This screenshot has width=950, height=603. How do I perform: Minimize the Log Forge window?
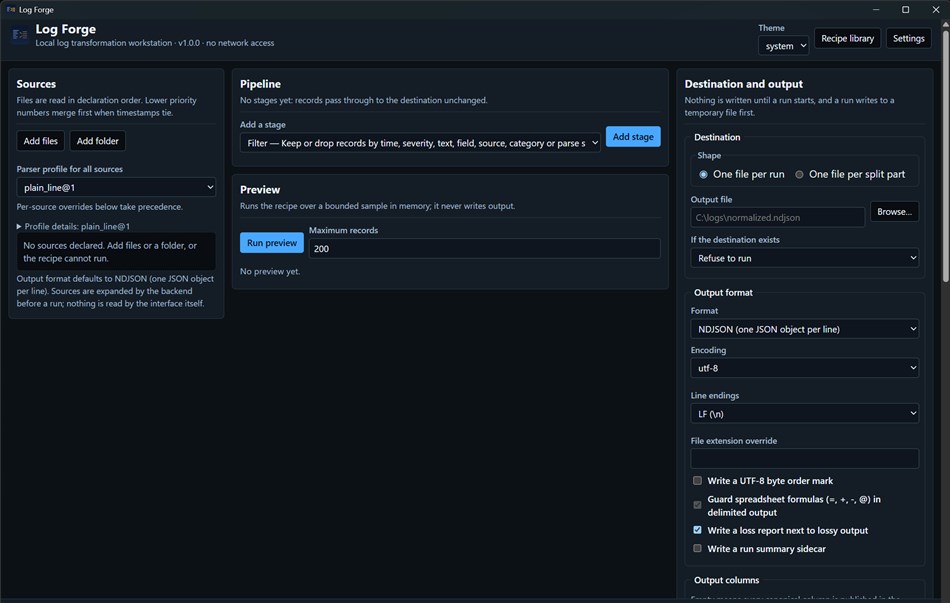(875, 10)
